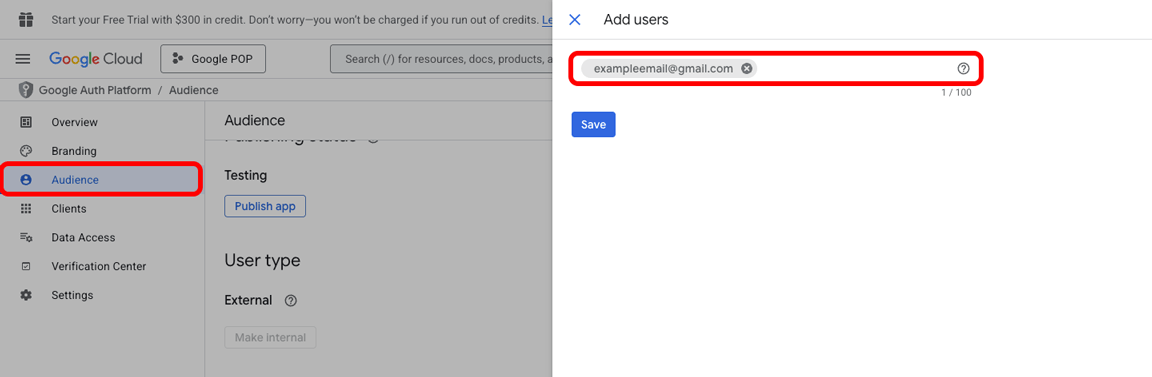
Task: Select Audience in the sidebar
Action: (102, 179)
